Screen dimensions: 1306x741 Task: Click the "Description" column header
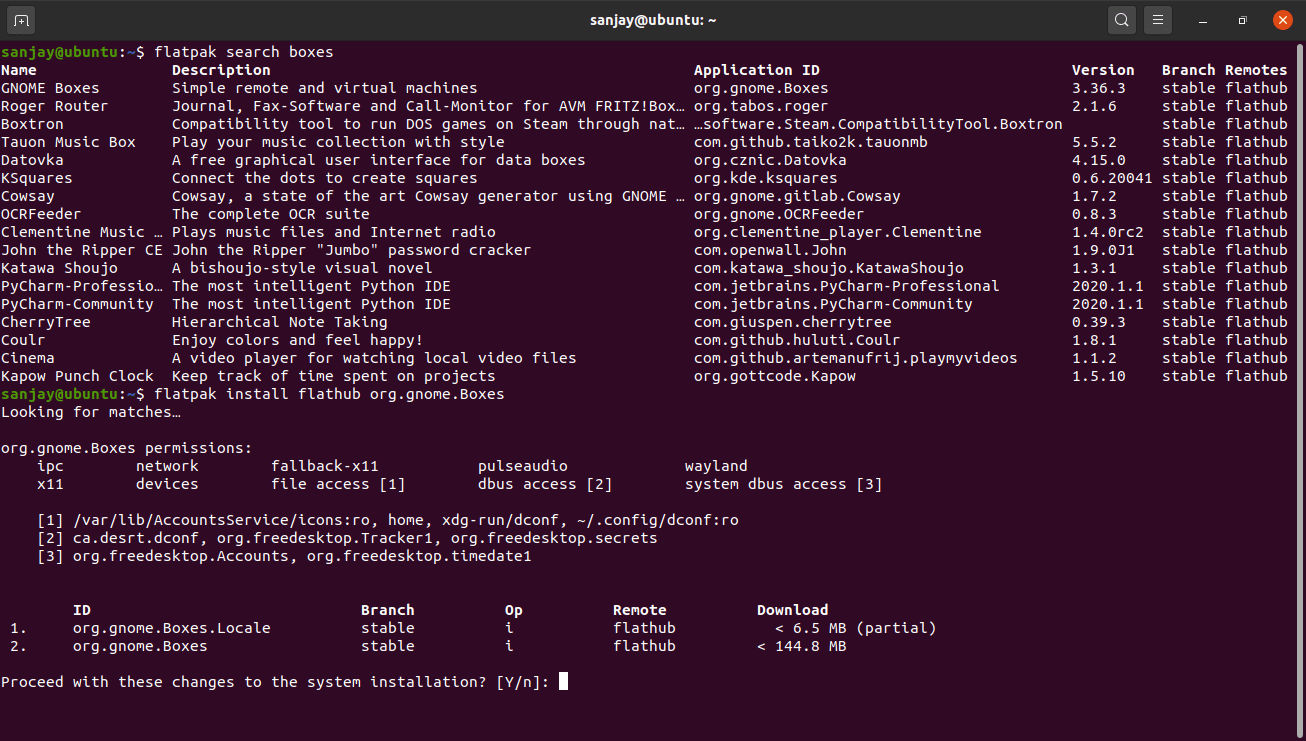coord(221,70)
